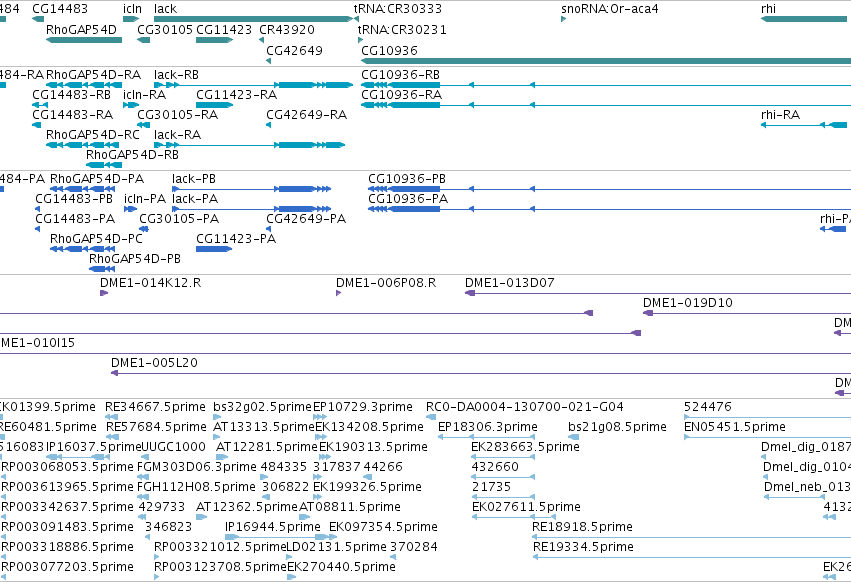
Task: Click the lack-RA transcript label
Action: 177,135
